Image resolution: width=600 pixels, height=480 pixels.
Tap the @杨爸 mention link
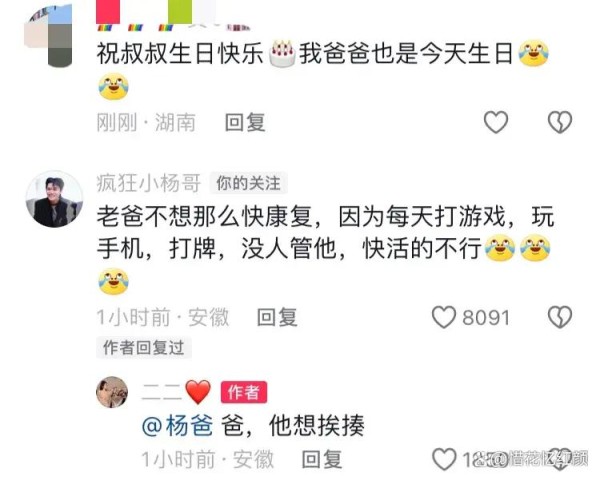pyautogui.click(x=178, y=425)
